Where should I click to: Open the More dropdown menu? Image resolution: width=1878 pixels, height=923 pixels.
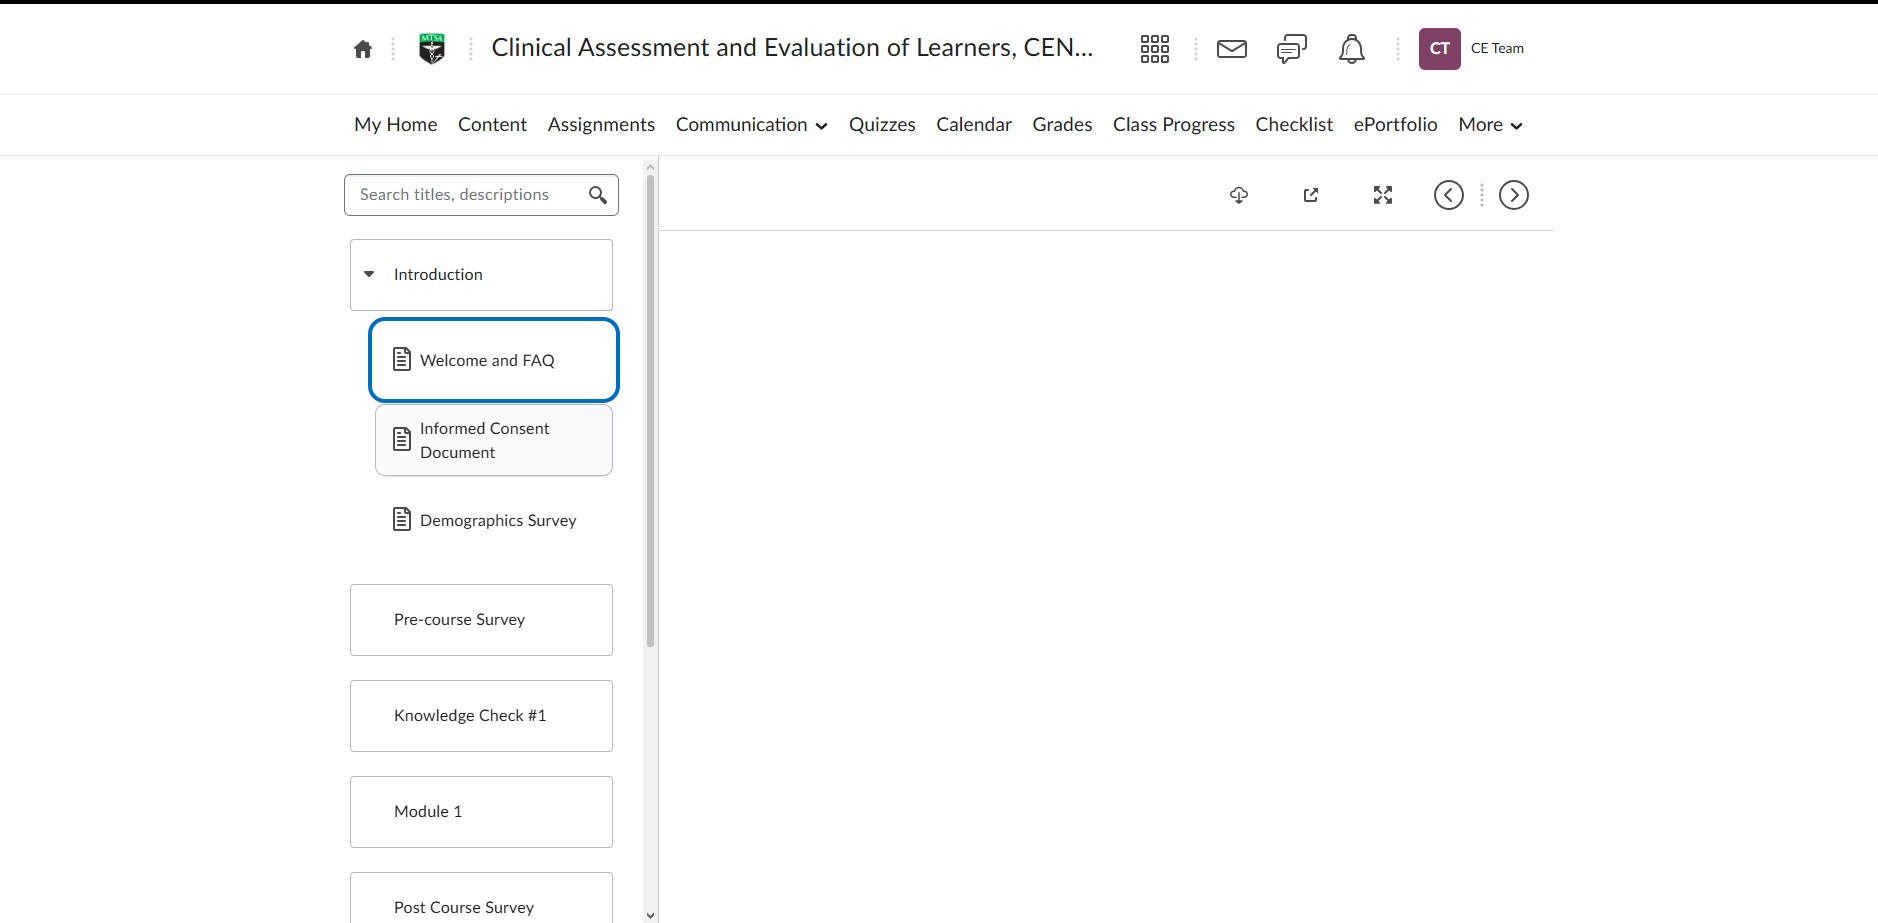1490,125
